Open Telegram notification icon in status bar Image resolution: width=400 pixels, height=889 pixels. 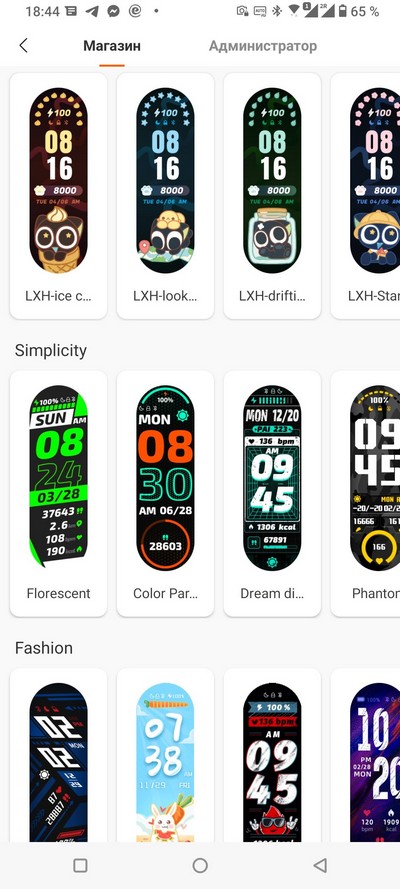(x=92, y=11)
